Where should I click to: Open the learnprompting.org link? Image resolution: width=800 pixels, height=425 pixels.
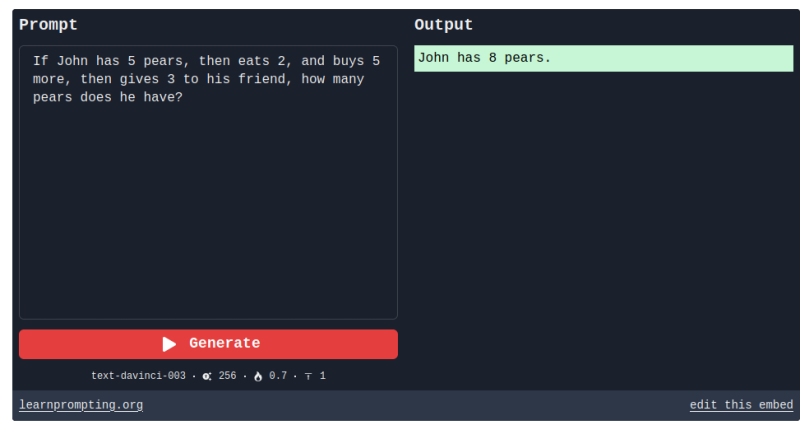click(81, 405)
